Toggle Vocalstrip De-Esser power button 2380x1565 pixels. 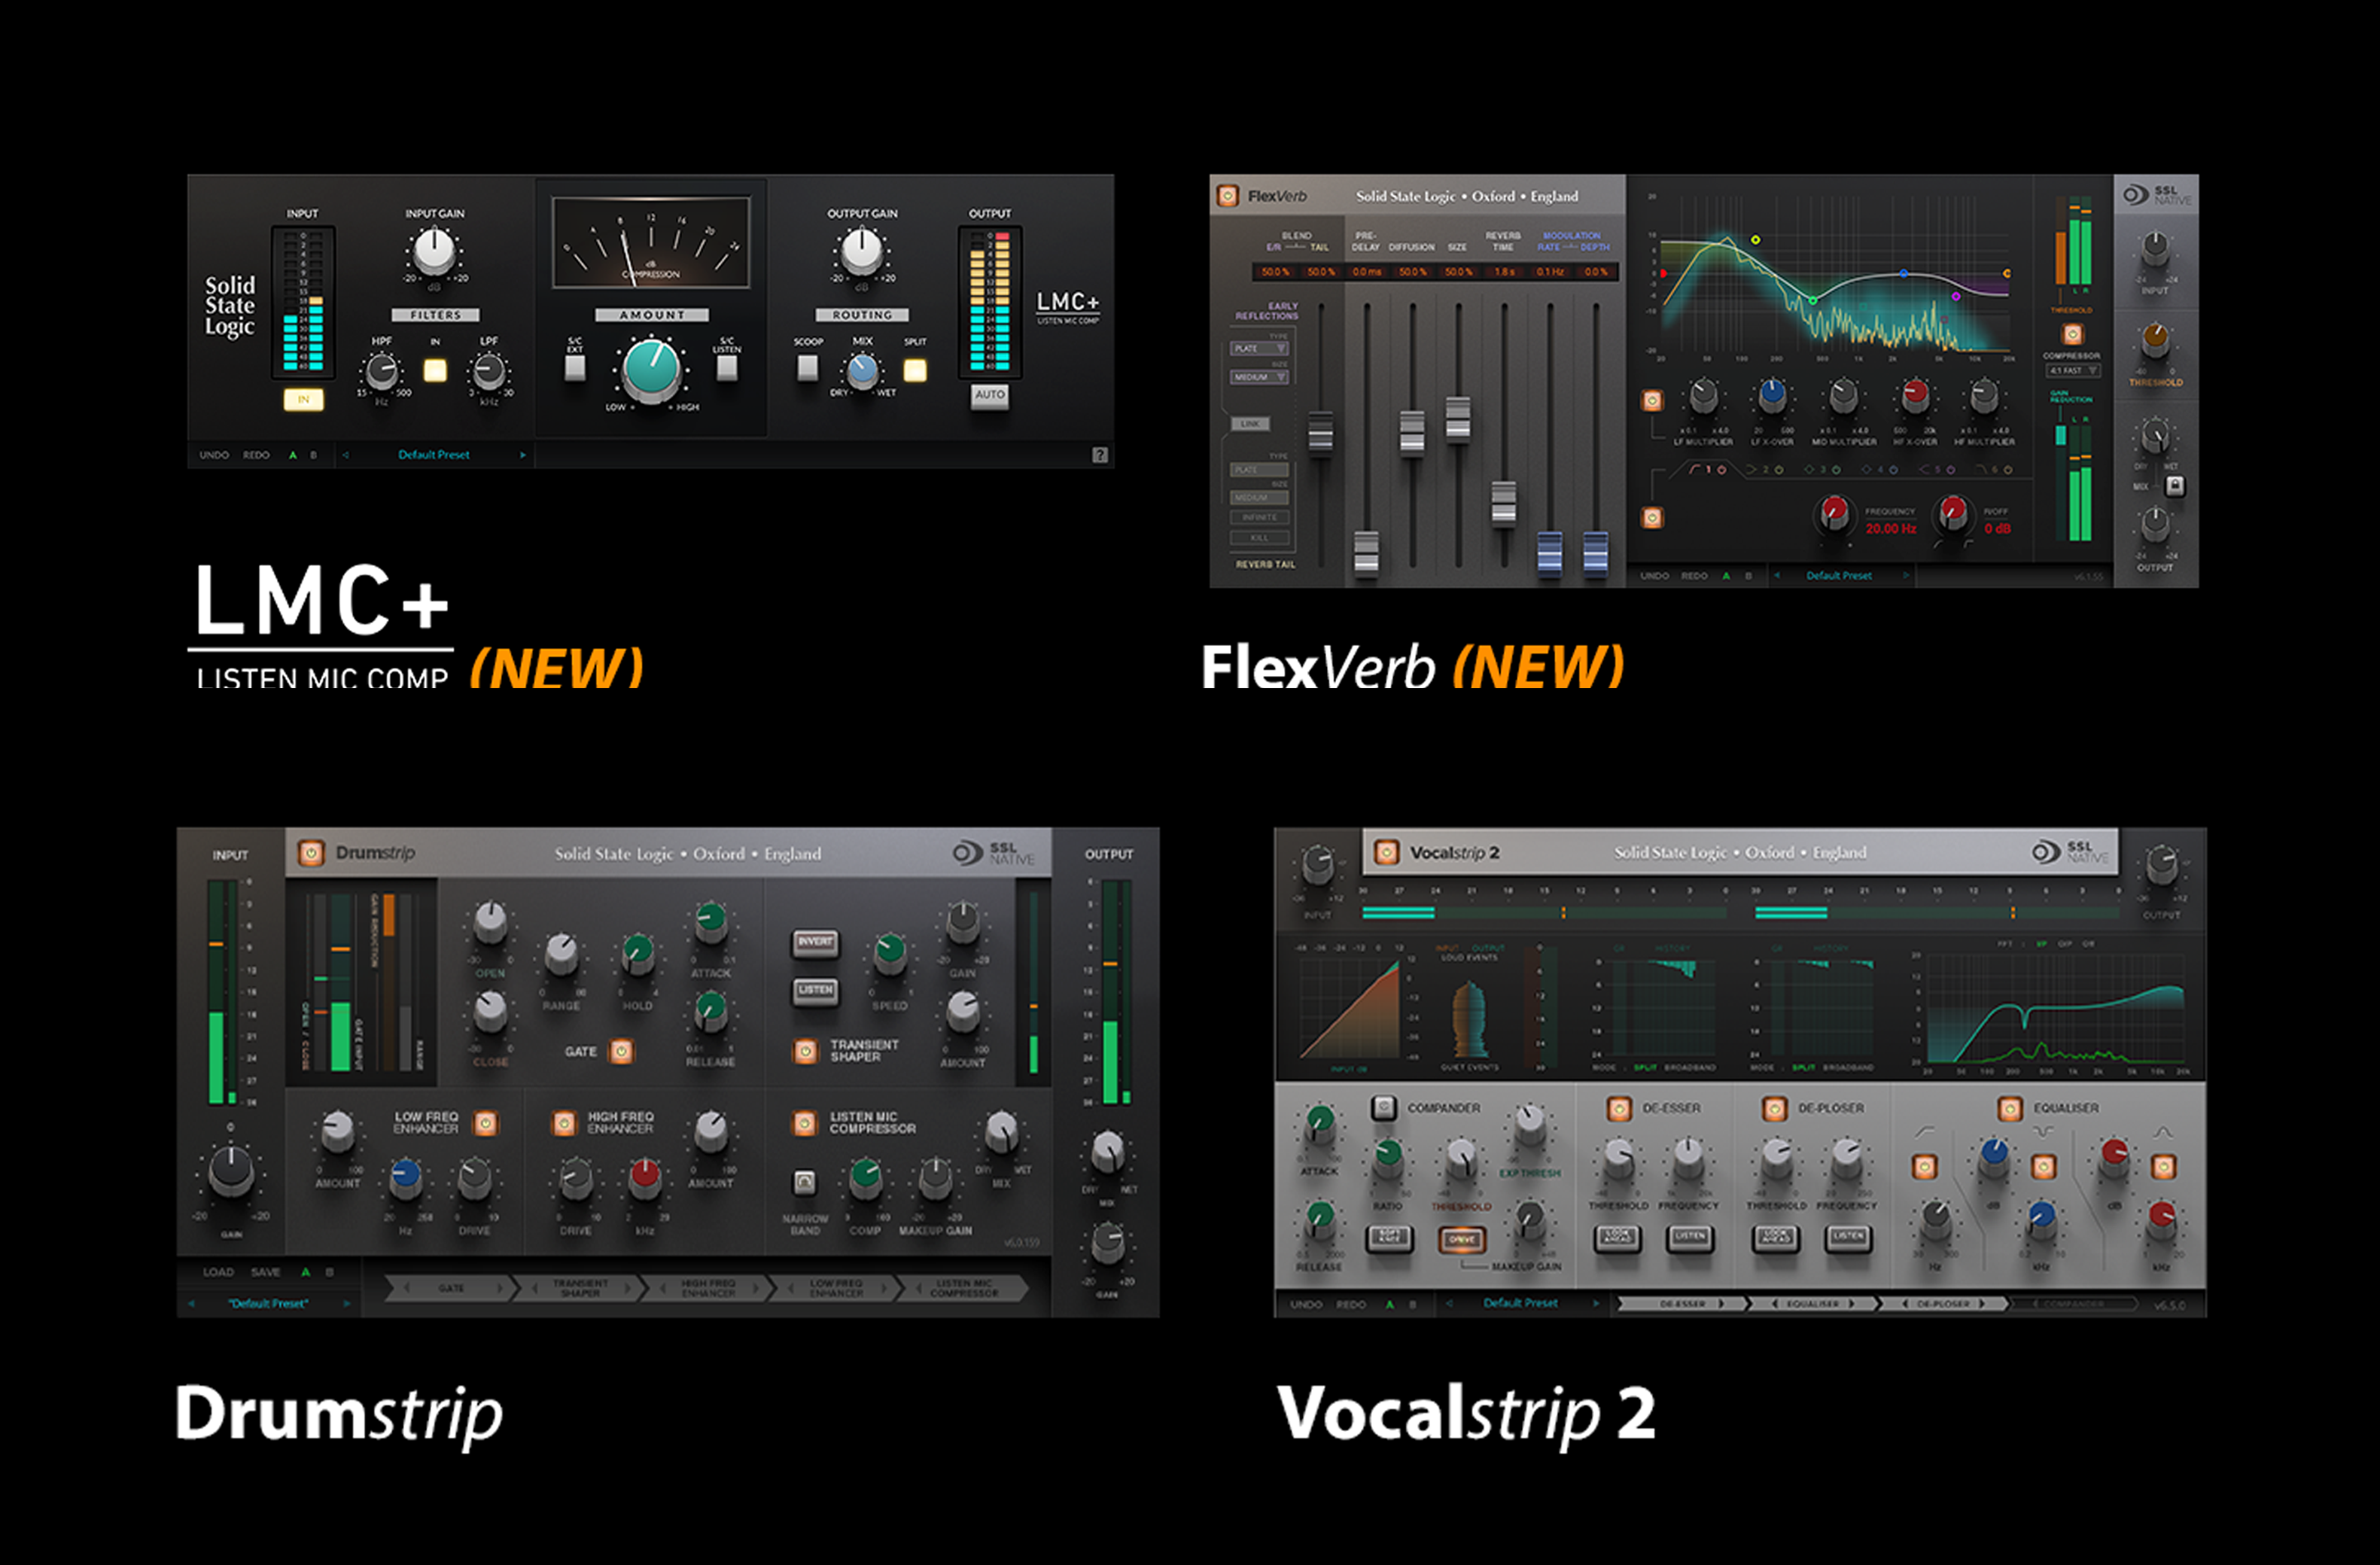tap(1619, 1108)
